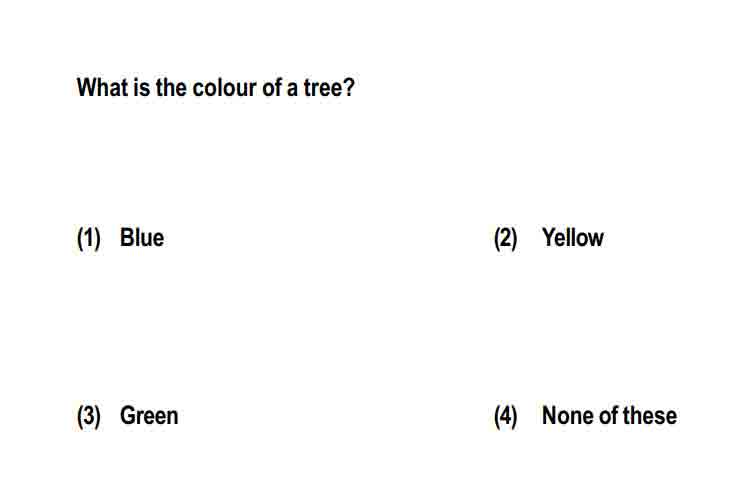Click the word colour in the question
The image size is (750, 500).
[224, 88]
